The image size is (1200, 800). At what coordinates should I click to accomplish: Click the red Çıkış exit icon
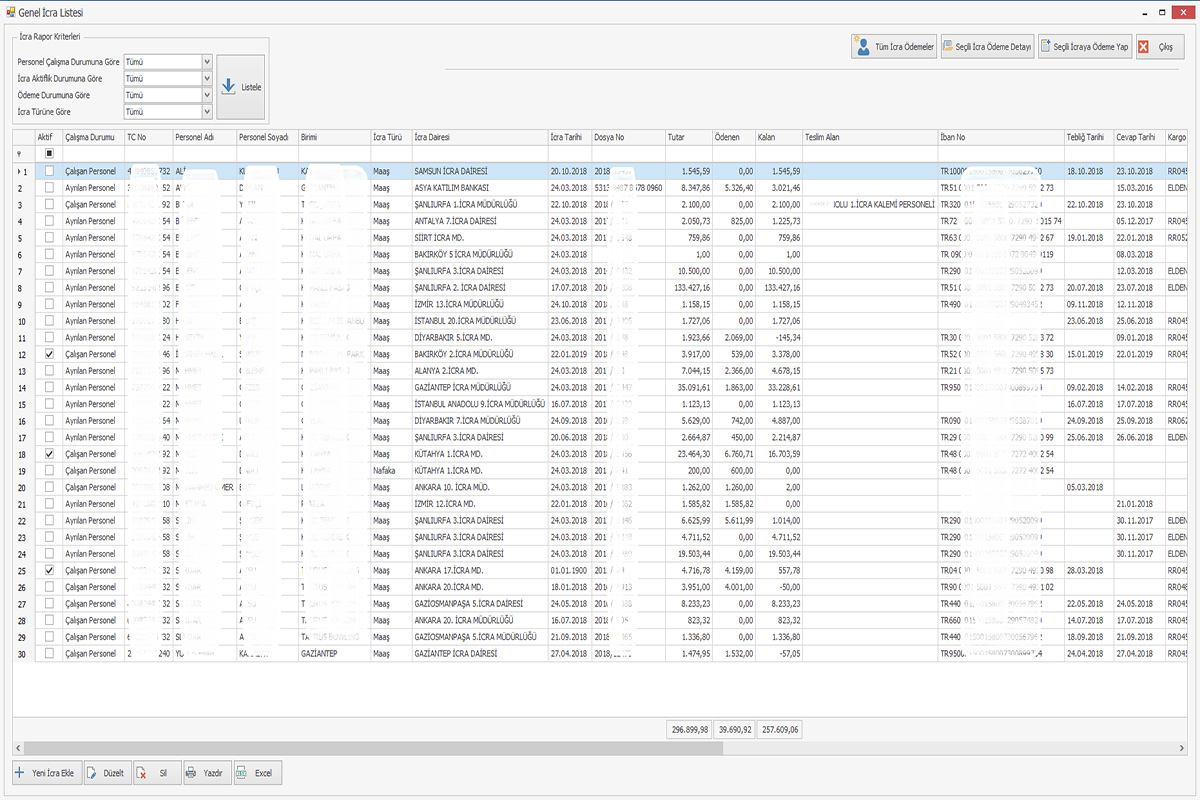pos(1144,47)
